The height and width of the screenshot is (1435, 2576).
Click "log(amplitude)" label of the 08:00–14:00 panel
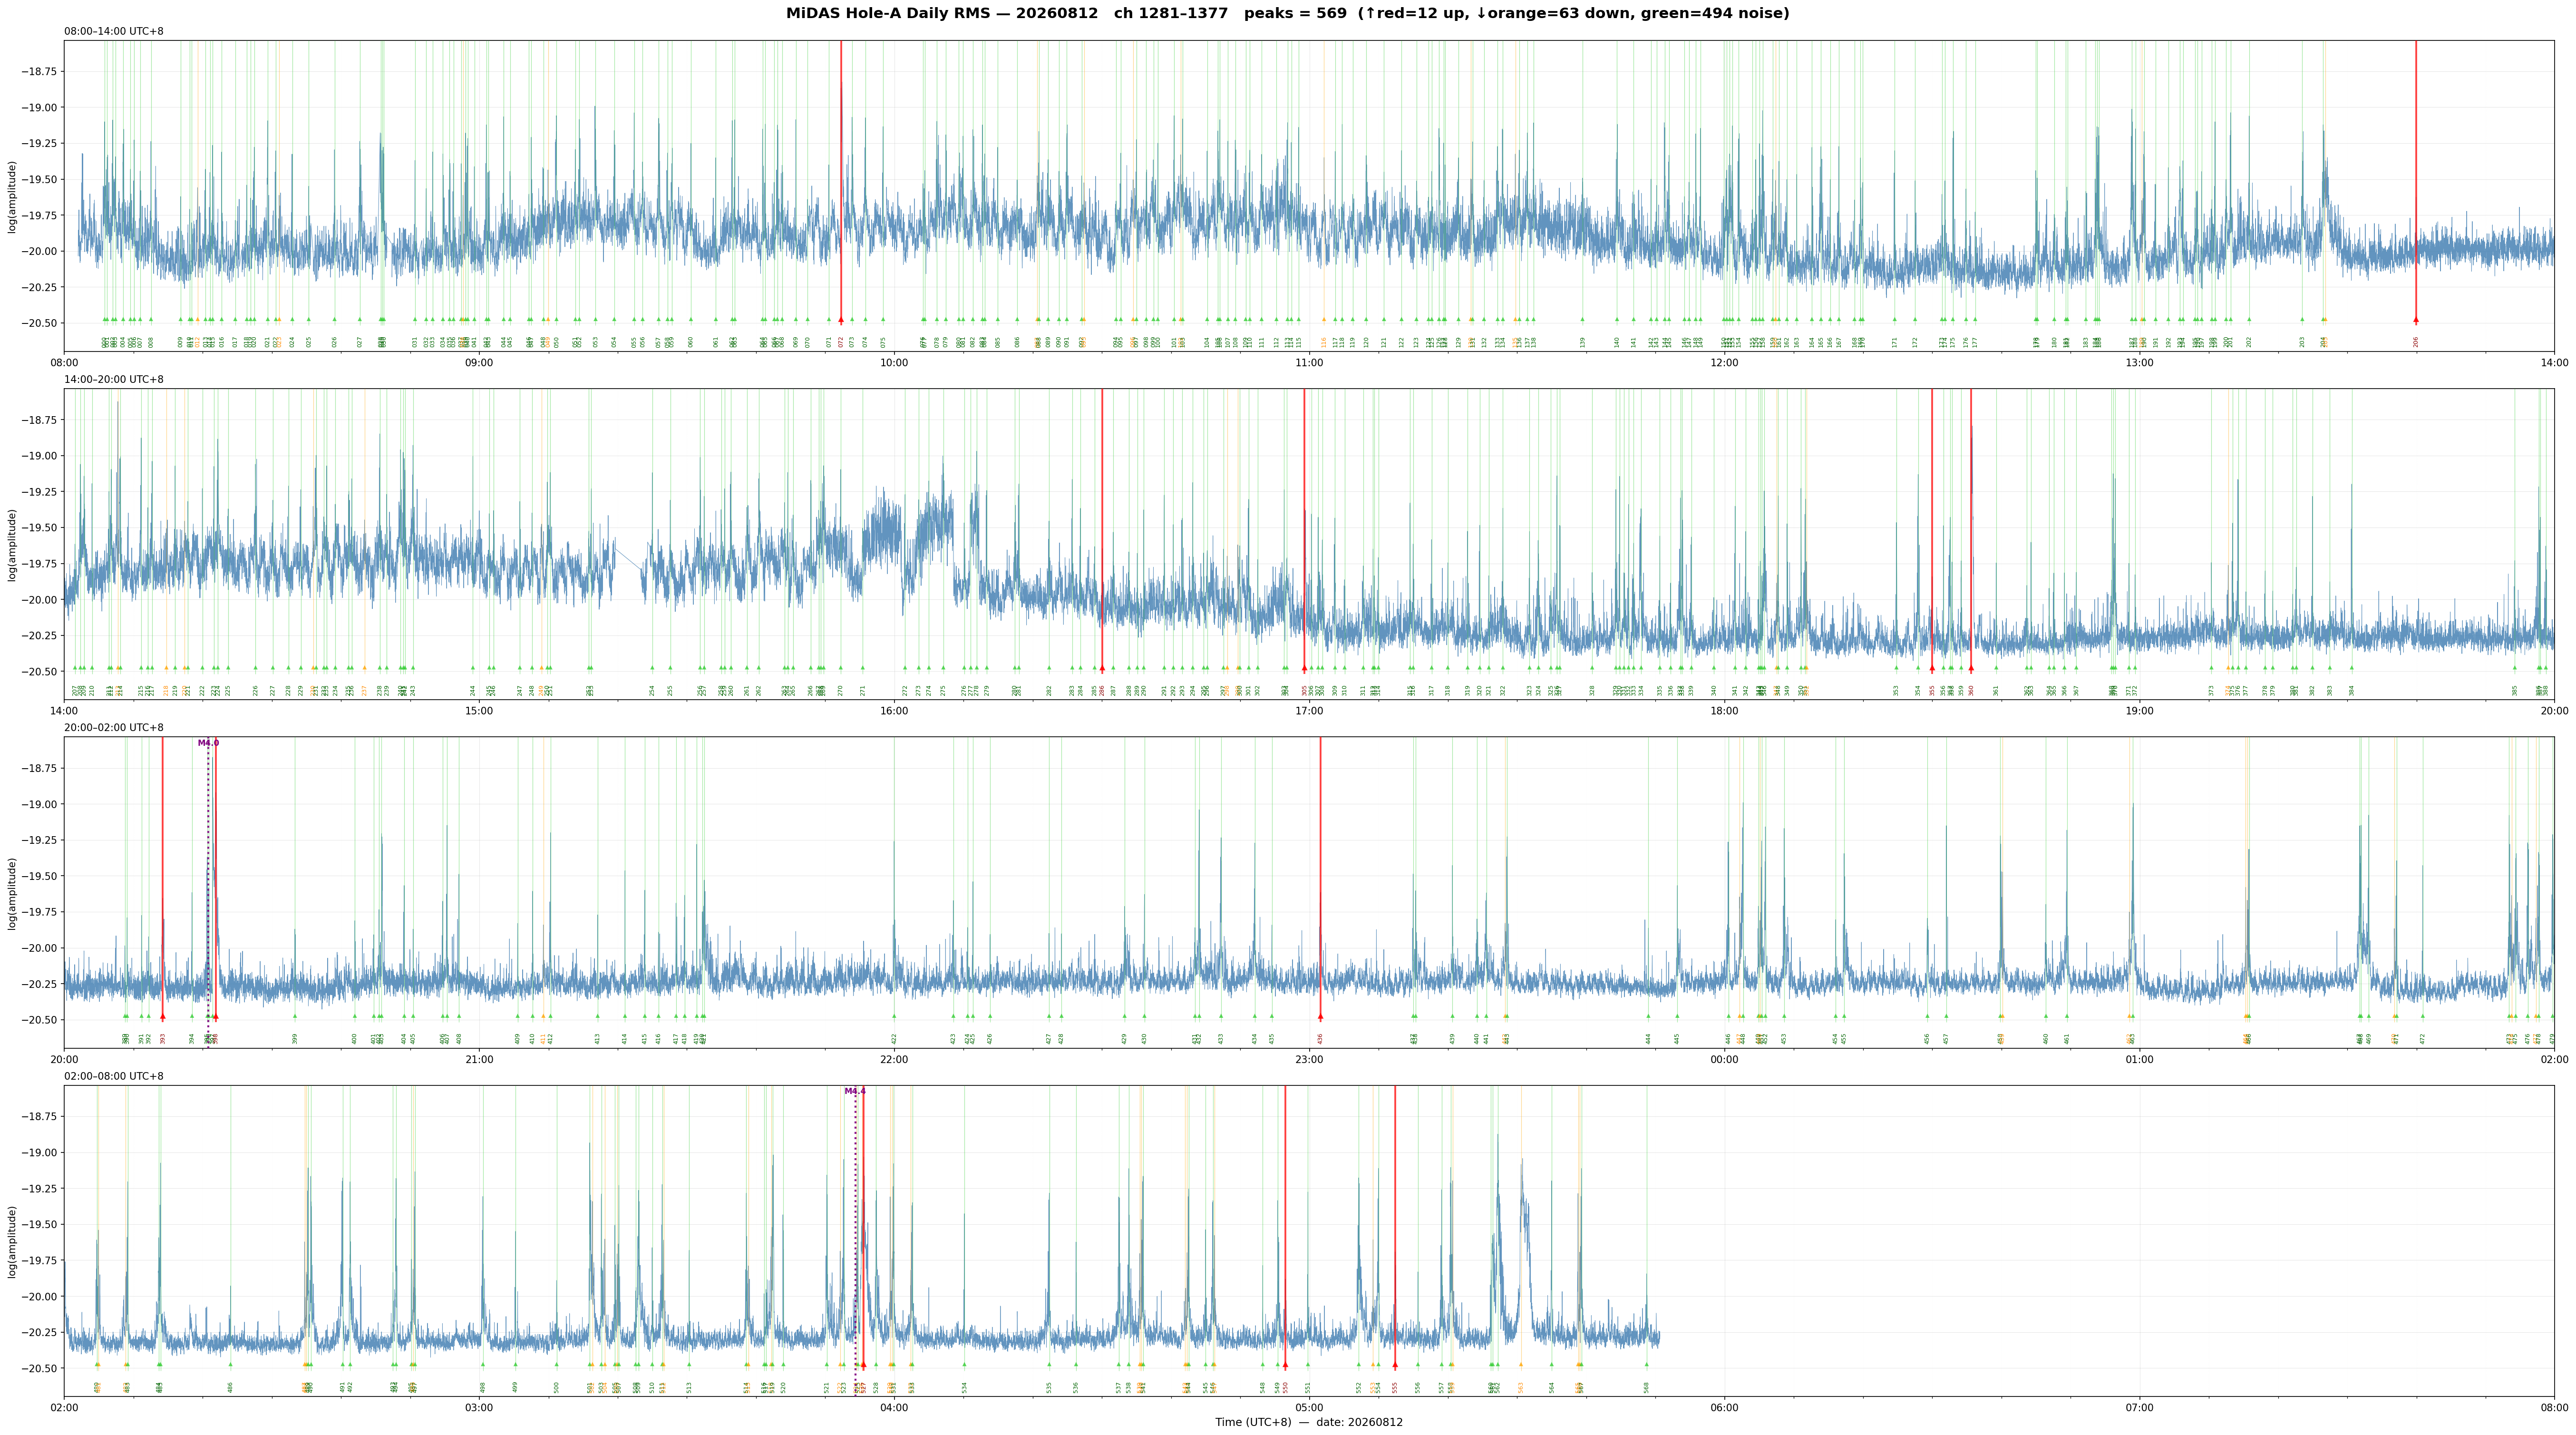[12, 196]
